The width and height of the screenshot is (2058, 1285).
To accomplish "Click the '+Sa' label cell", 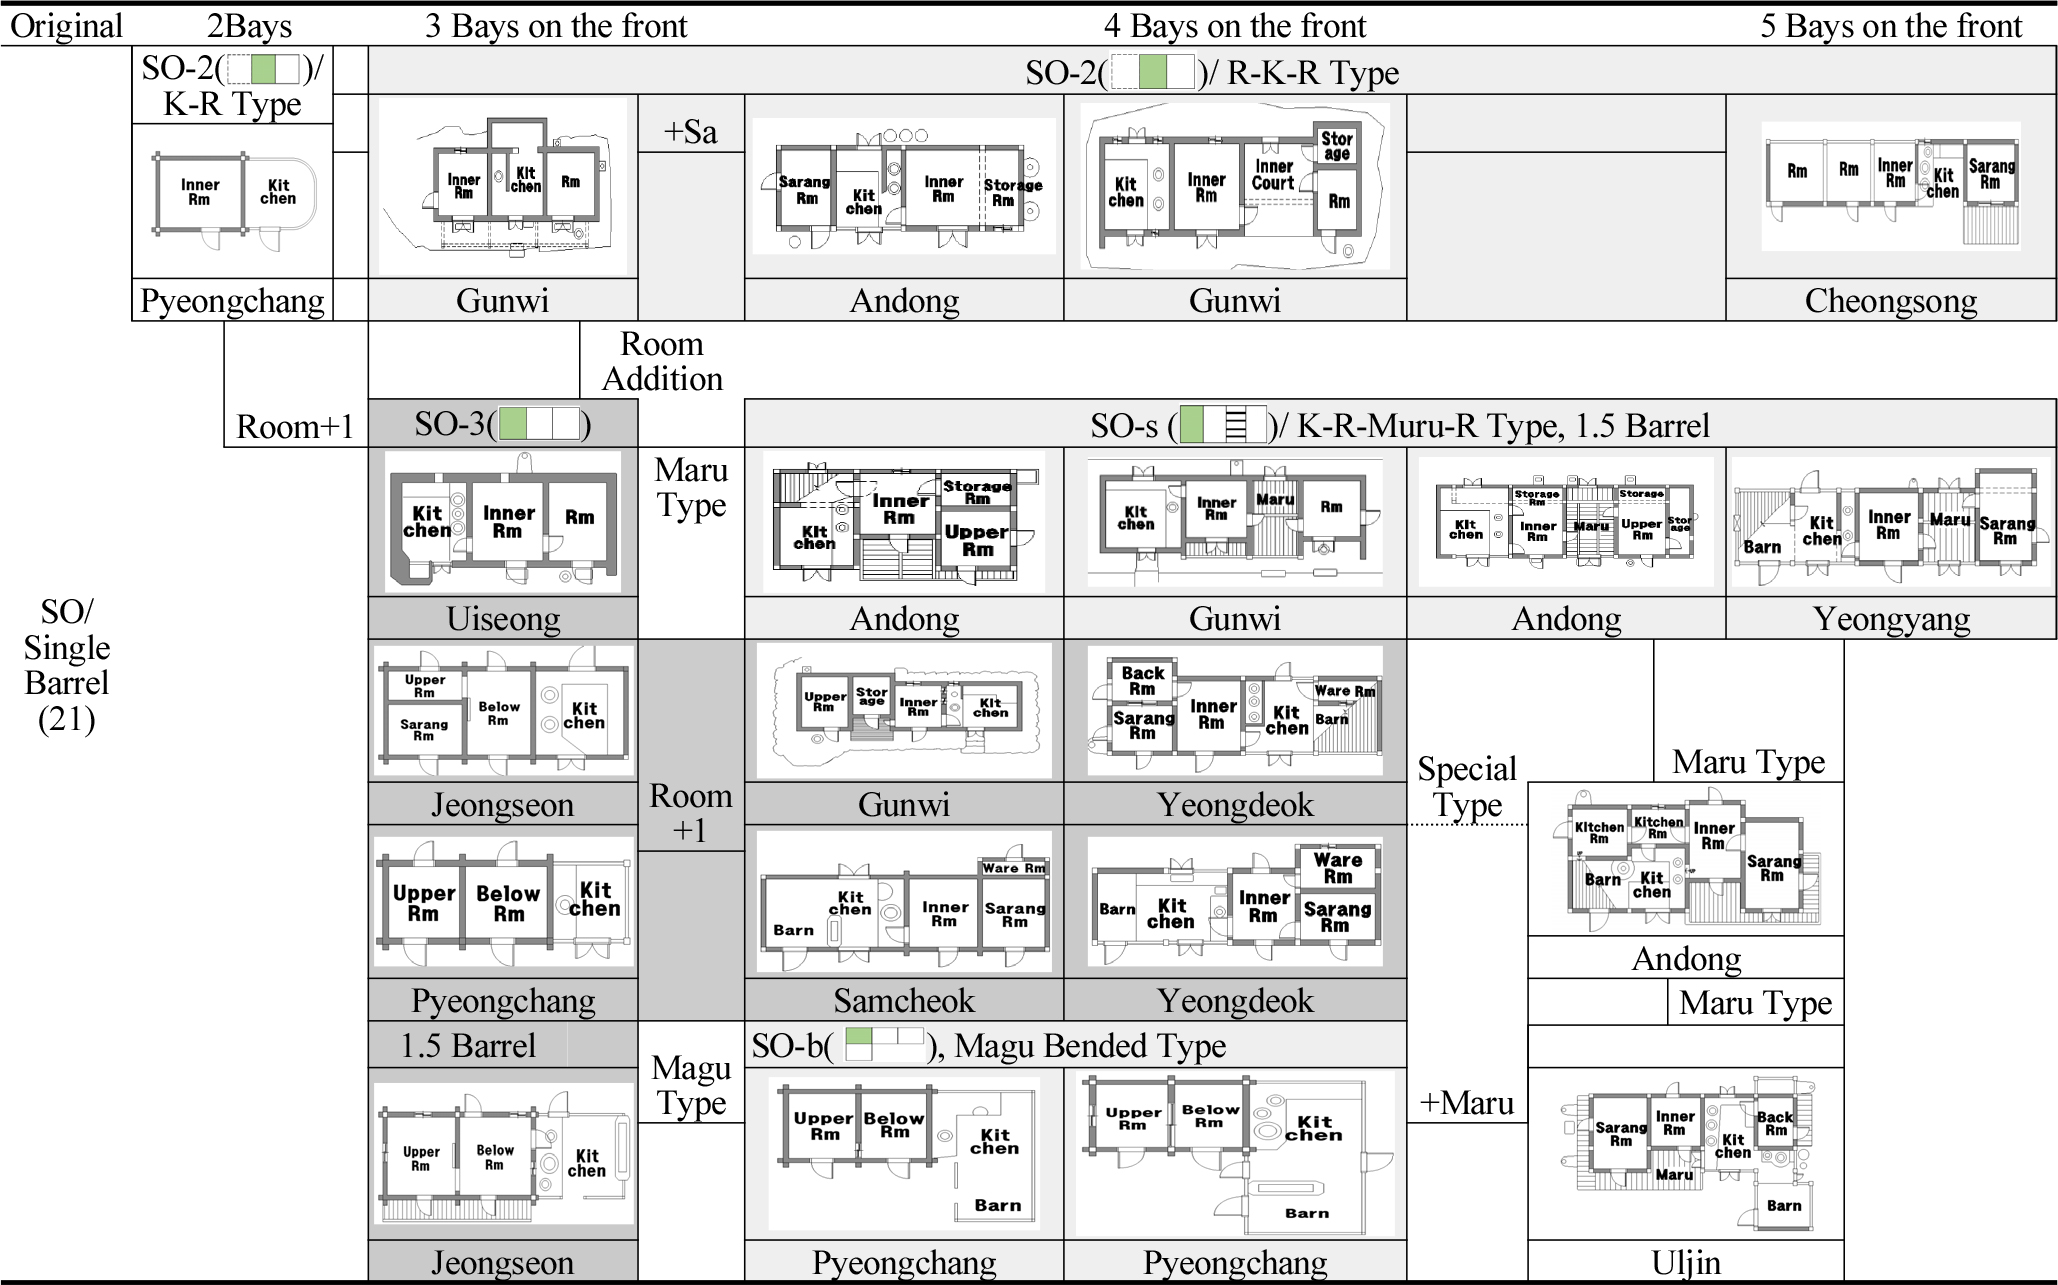I will (691, 131).
